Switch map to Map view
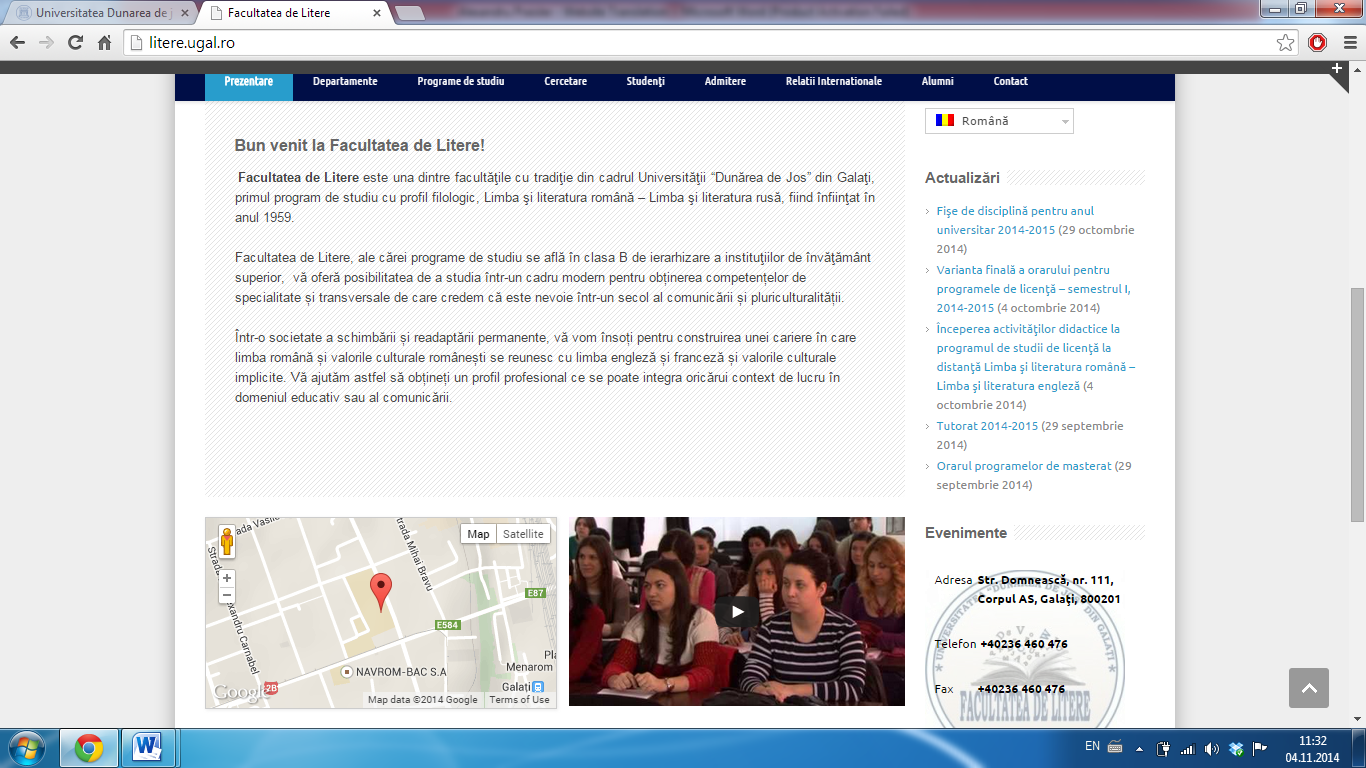 [478, 534]
